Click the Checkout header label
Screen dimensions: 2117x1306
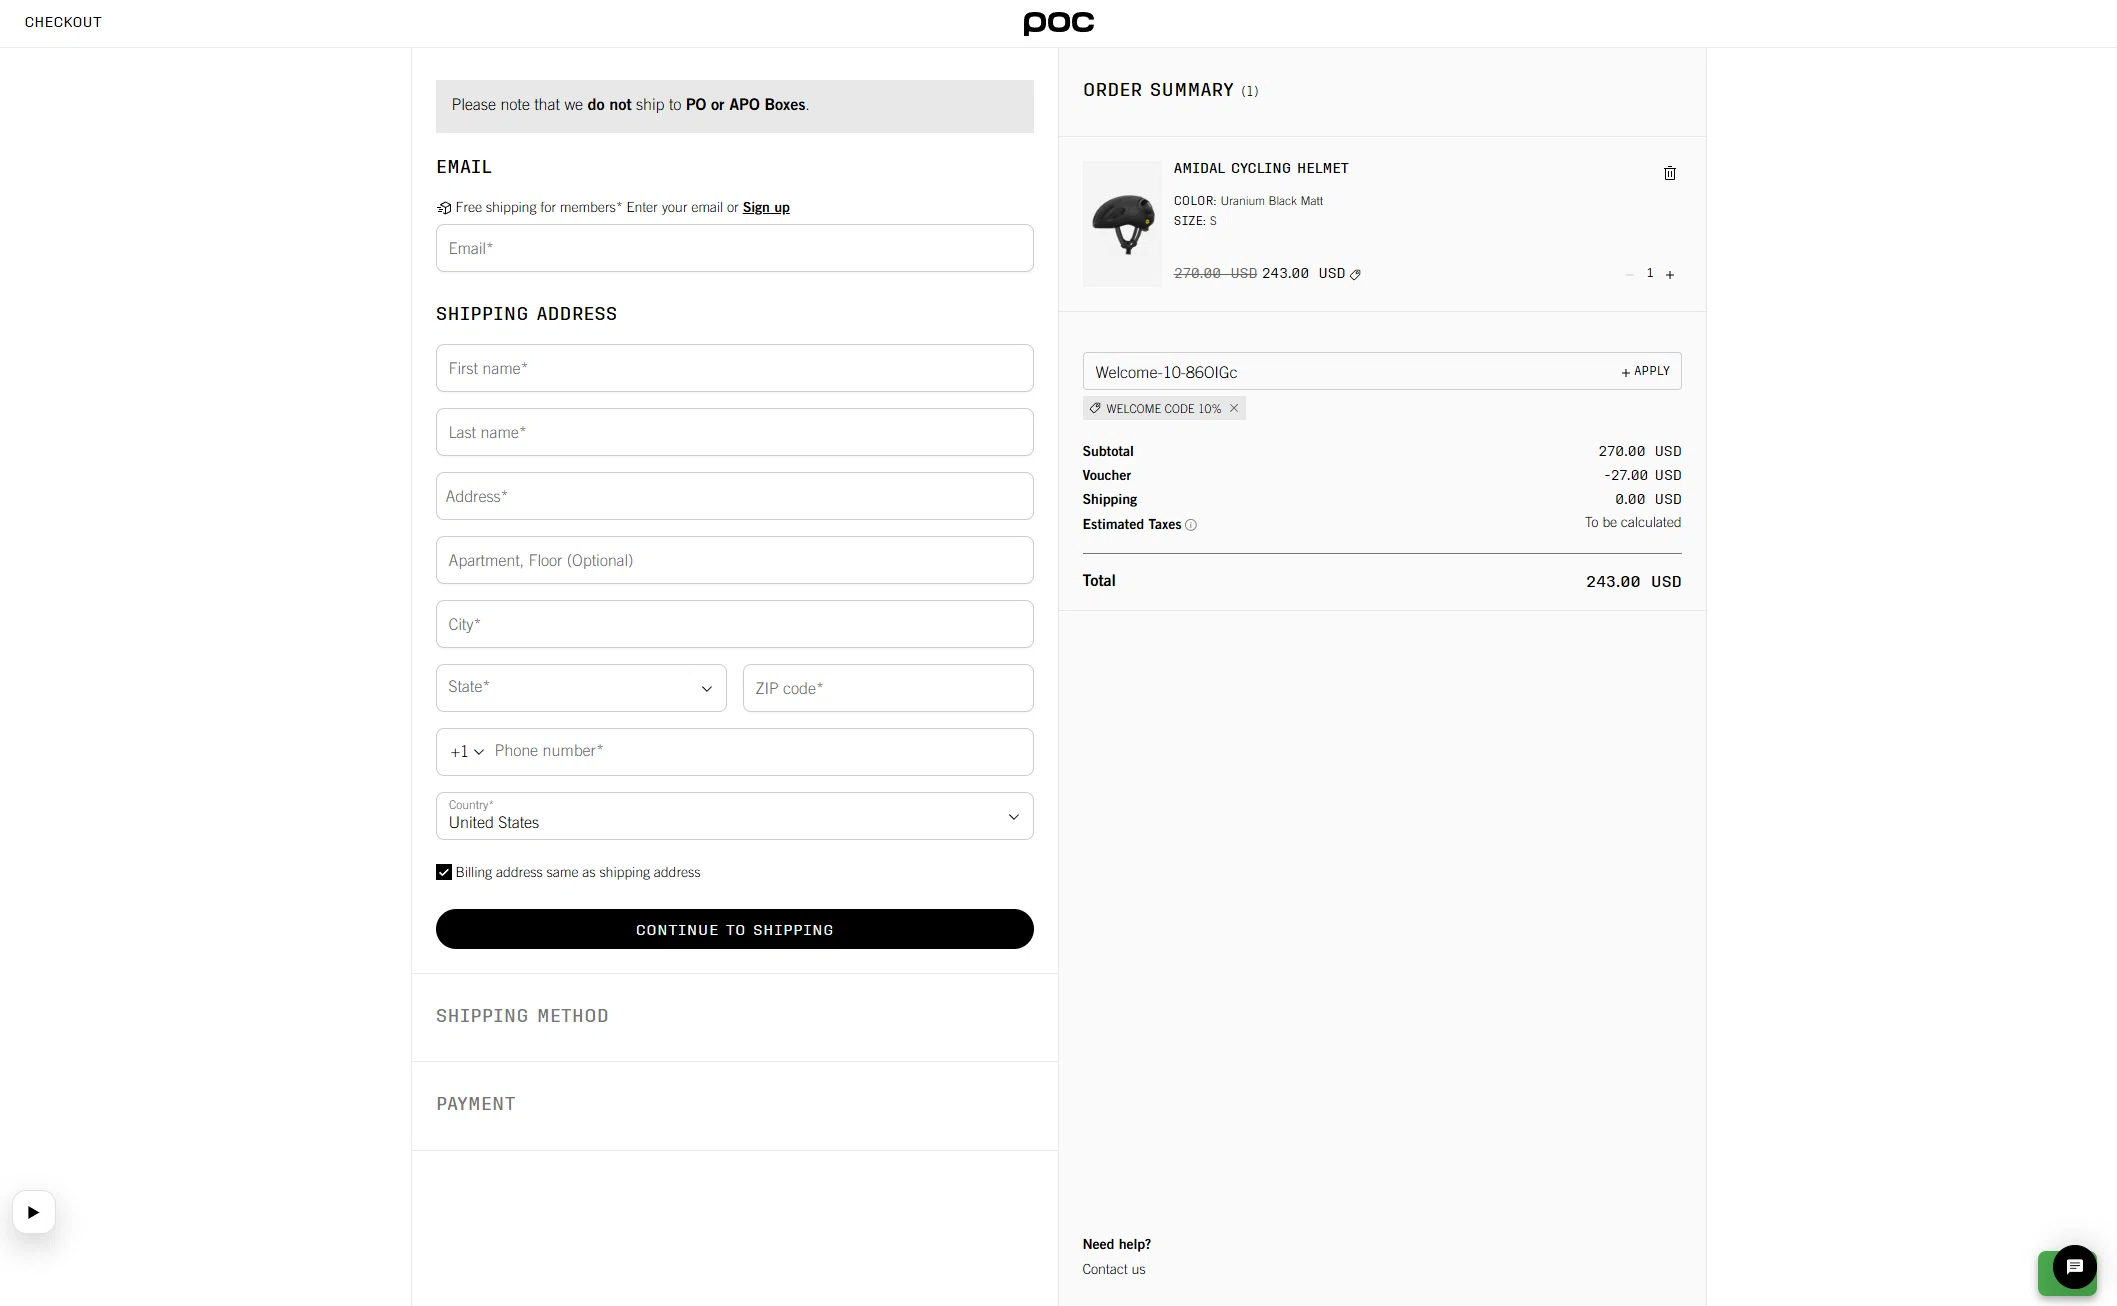[63, 22]
